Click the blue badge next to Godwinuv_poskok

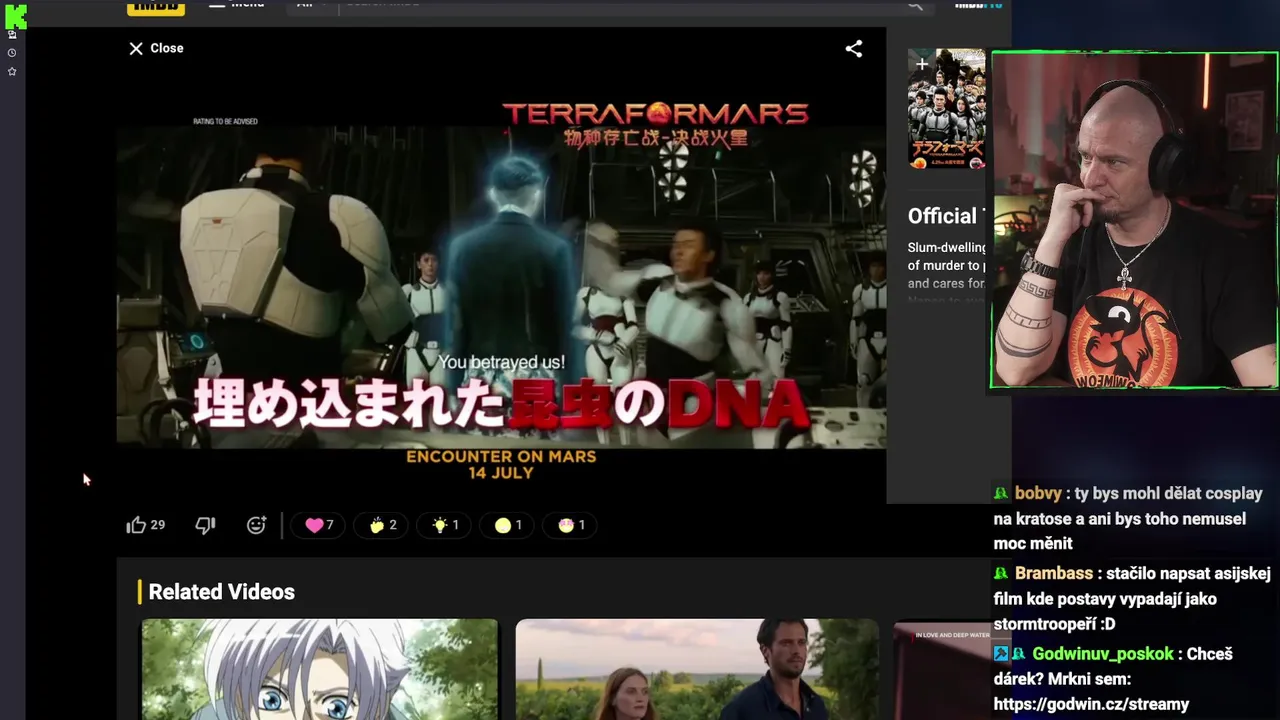(x=1001, y=654)
